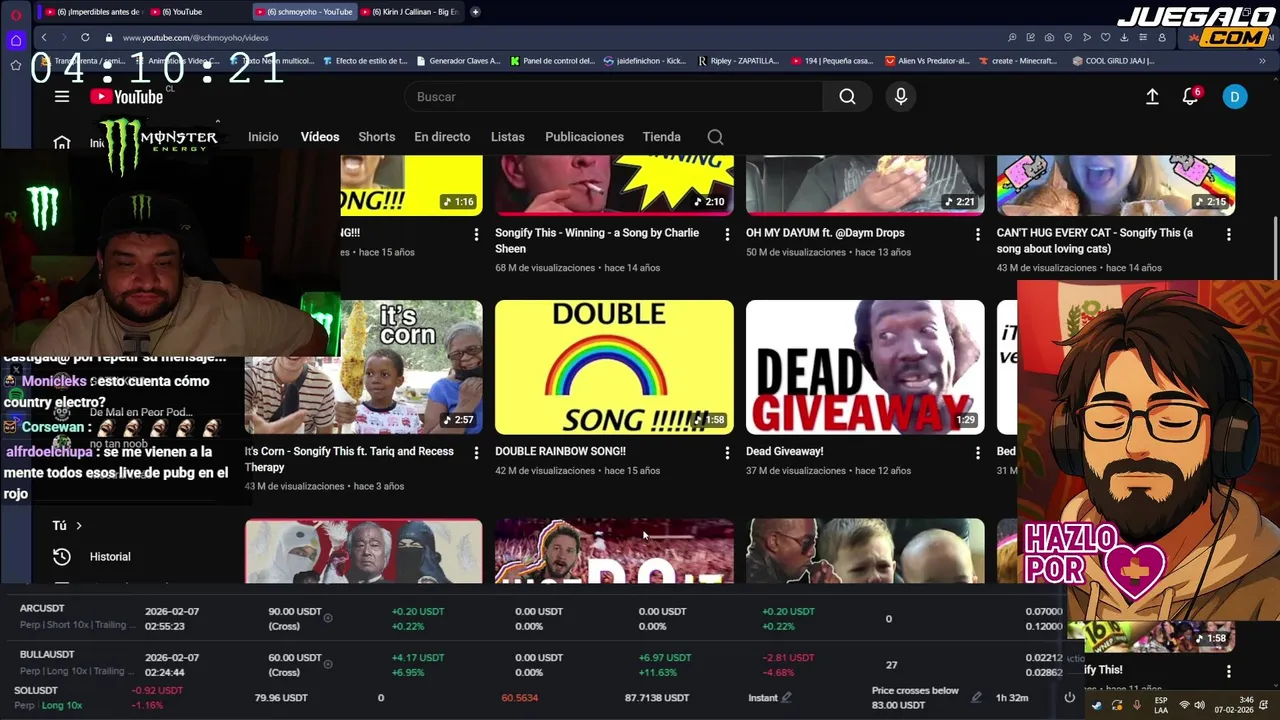Open the Publicaciones channel tab
This screenshot has width=1280, height=720.
584,137
